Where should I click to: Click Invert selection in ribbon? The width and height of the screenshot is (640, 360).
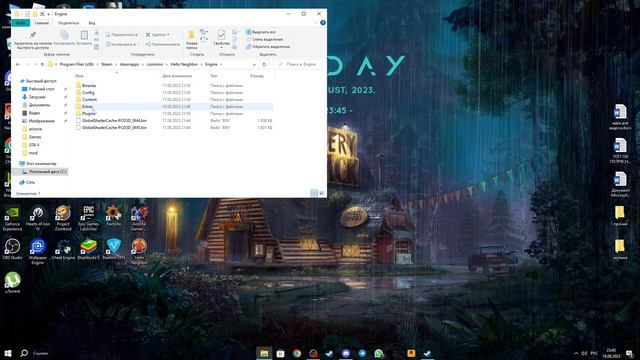tap(268, 47)
